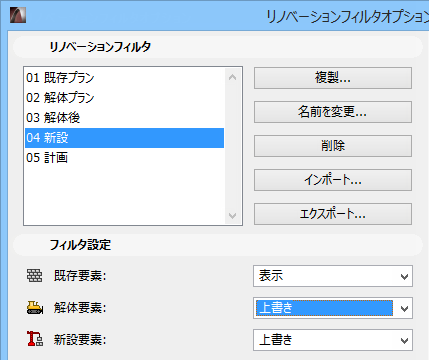This screenshot has height=360, width=429.
Task: Click the filter list scroll down arrow
Action: pyautogui.click(x=233, y=216)
